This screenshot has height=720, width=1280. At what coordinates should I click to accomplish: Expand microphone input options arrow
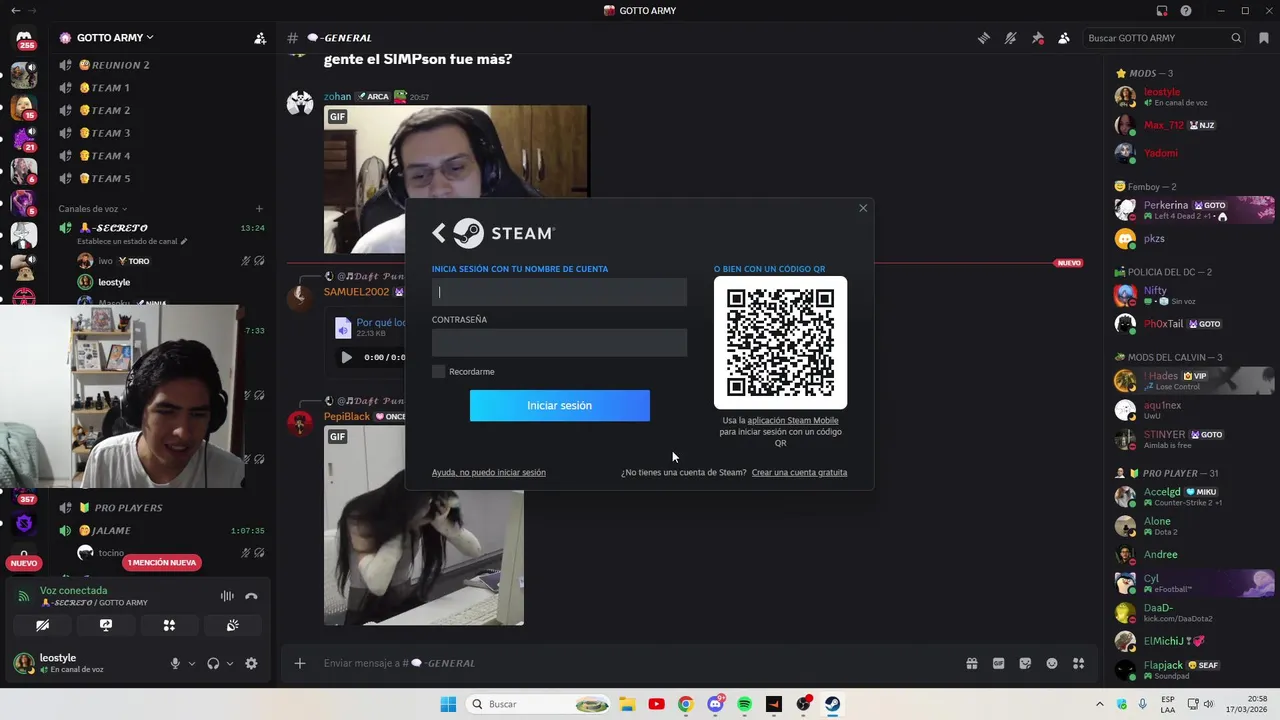pos(192,663)
